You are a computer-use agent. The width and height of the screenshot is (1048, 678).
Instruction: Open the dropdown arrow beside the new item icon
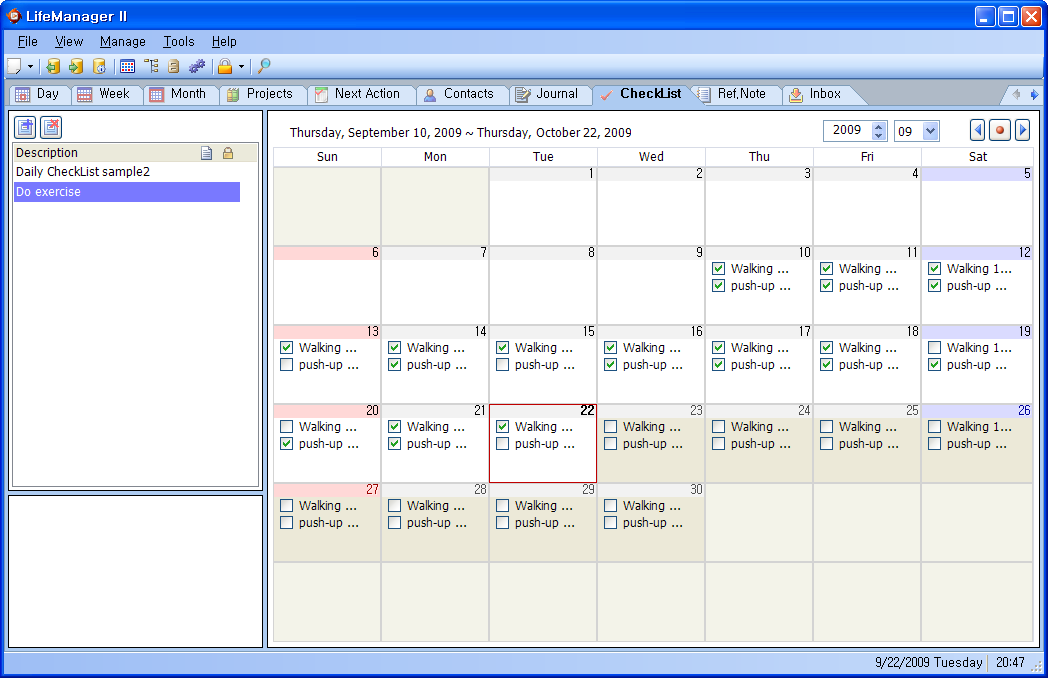pos(30,66)
